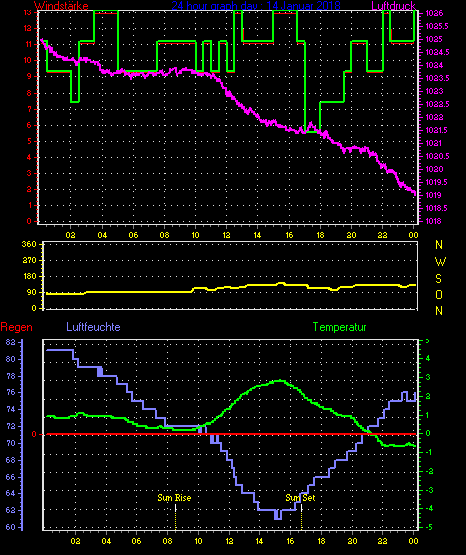Click the magenta Luftdruck axis title
This screenshot has width=466, height=555.
coord(393,6)
